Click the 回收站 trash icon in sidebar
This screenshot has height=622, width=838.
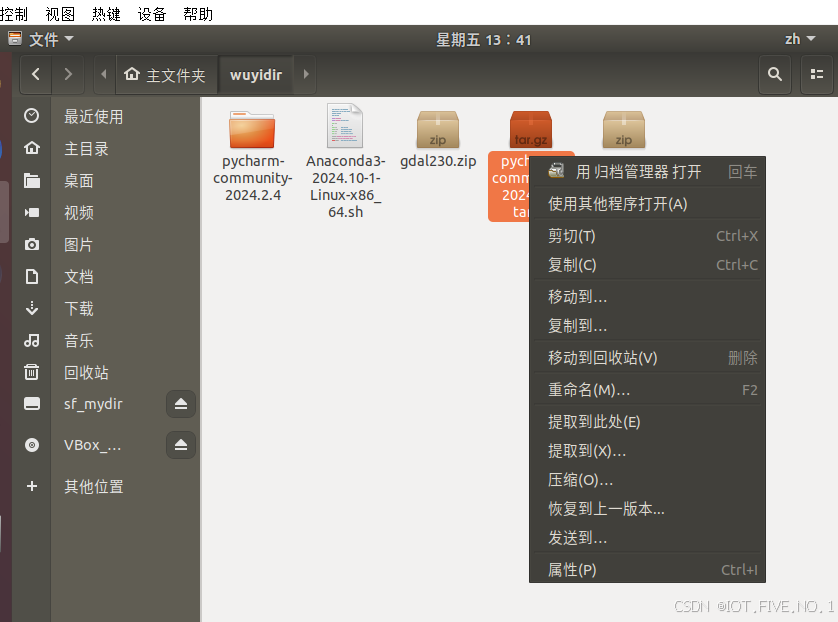click(x=32, y=371)
